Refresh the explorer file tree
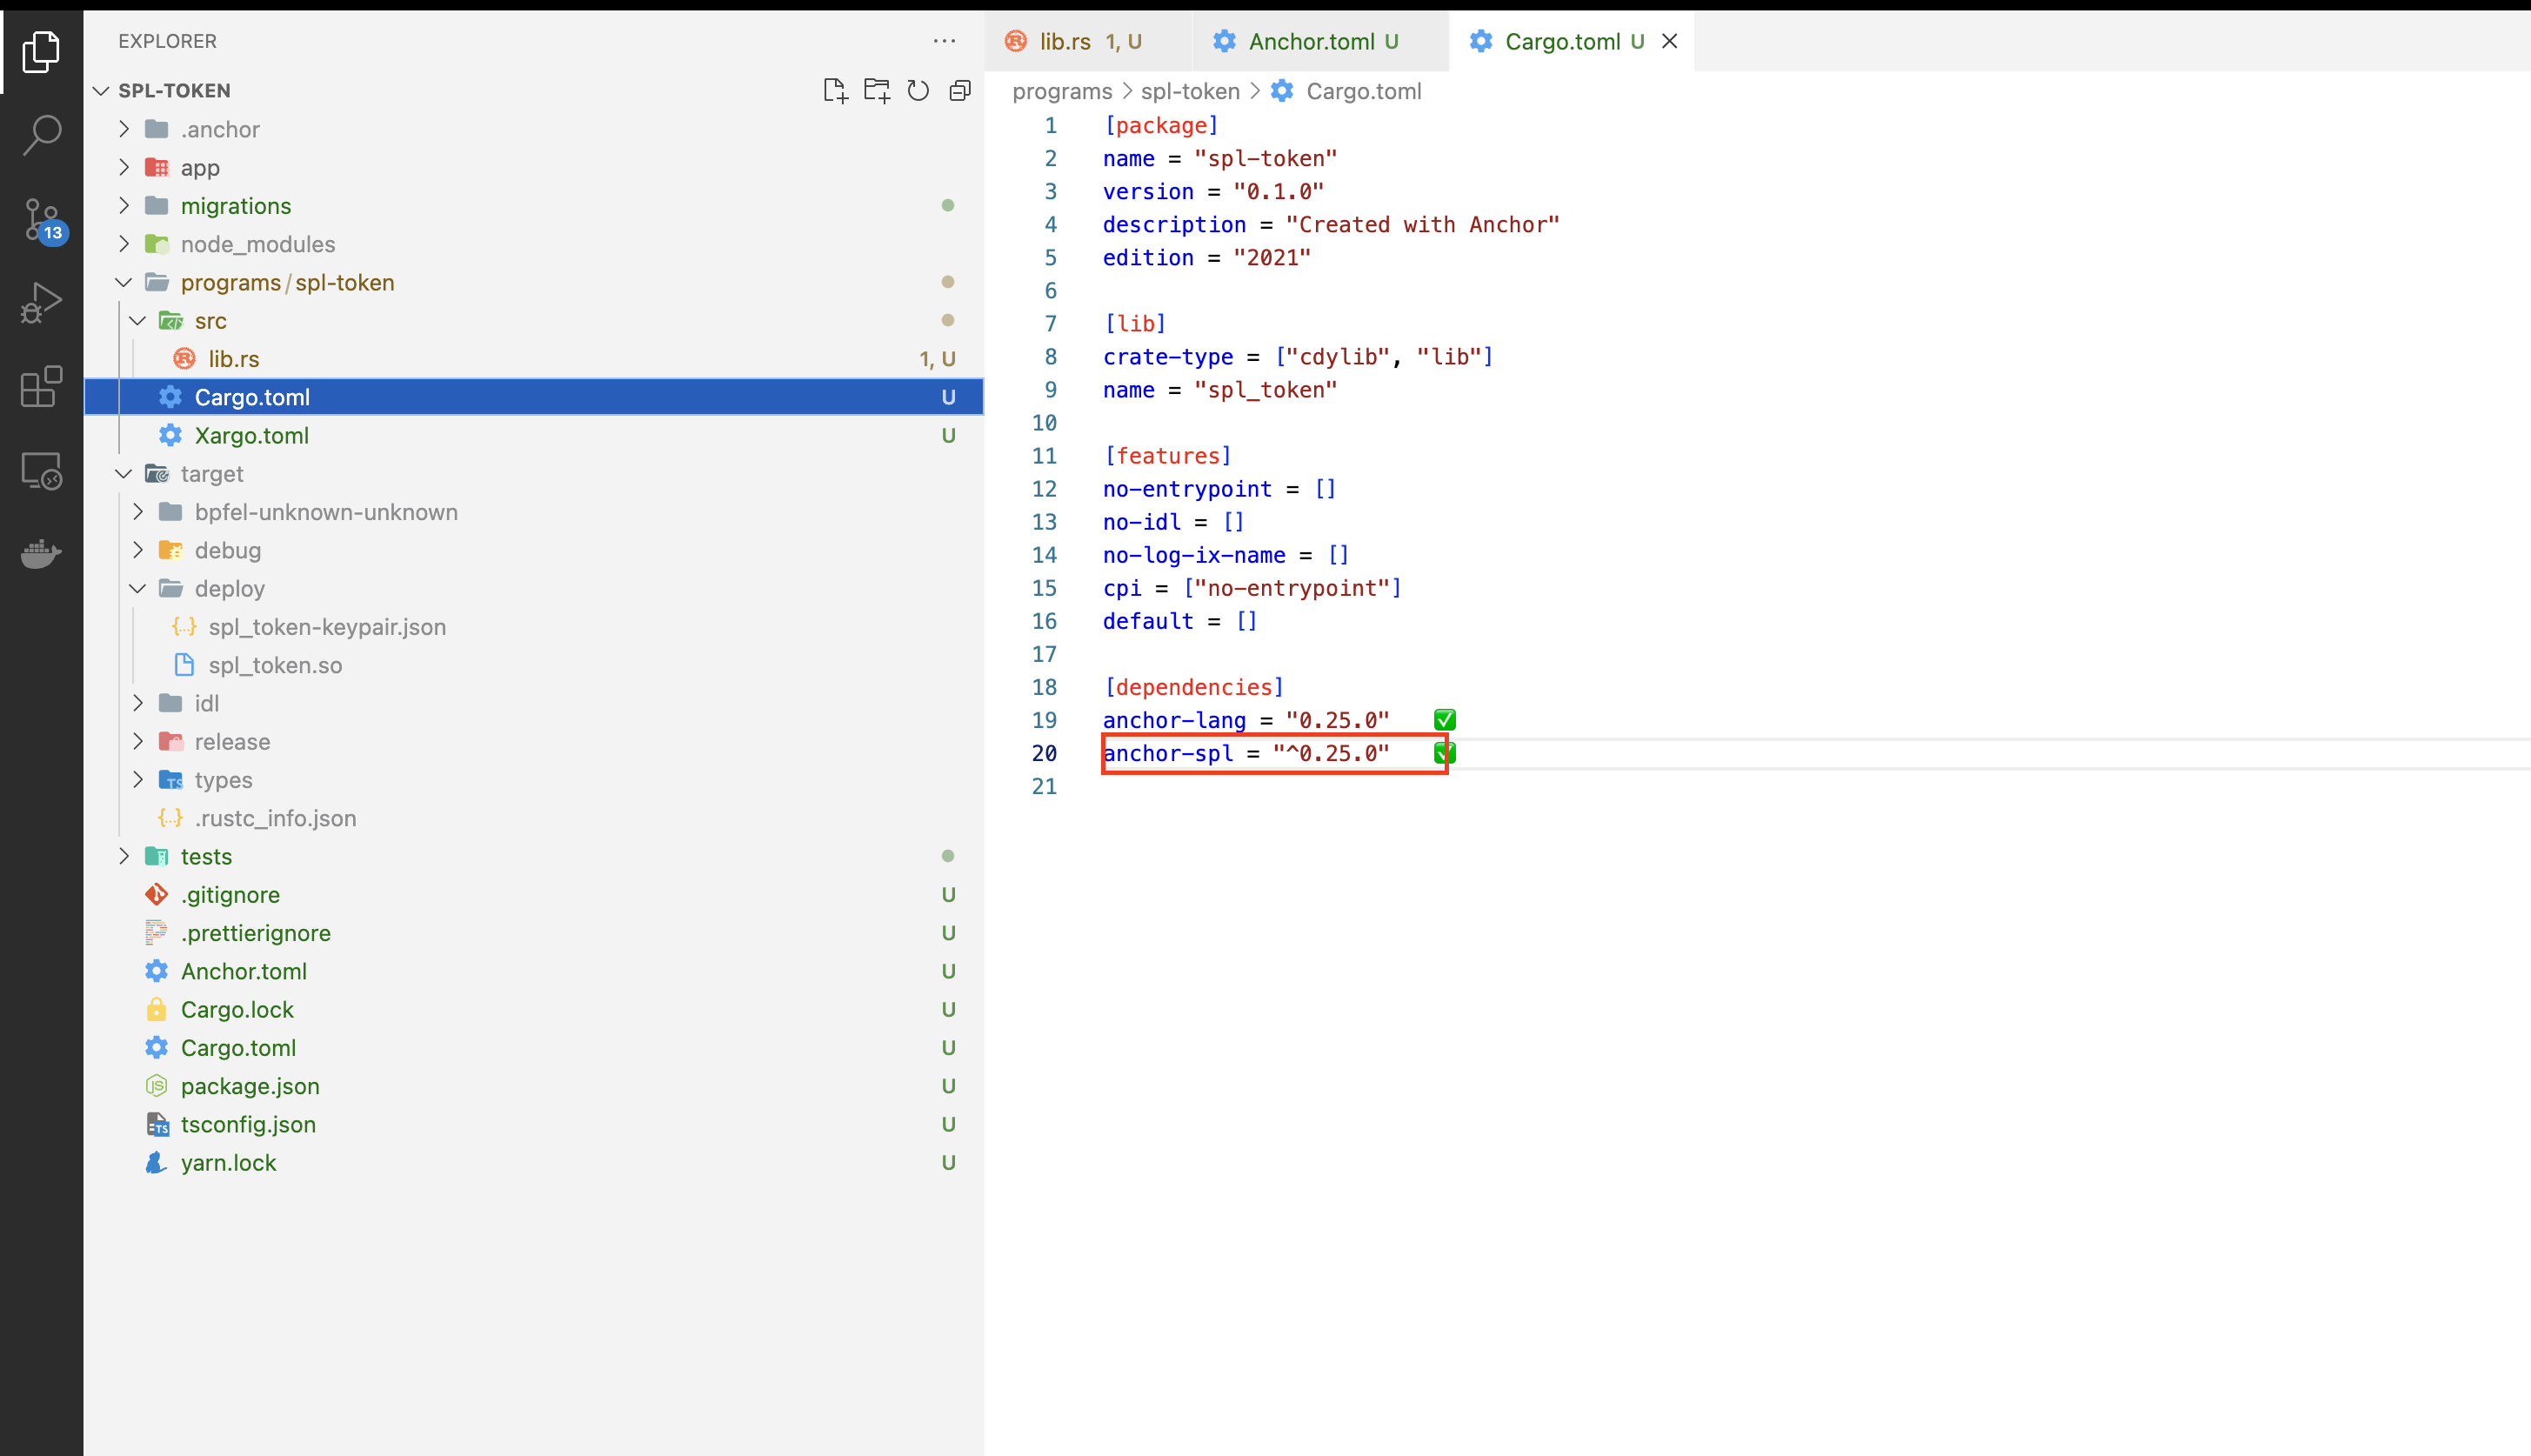This screenshot has width=2531, height=1456. [918, 91]
